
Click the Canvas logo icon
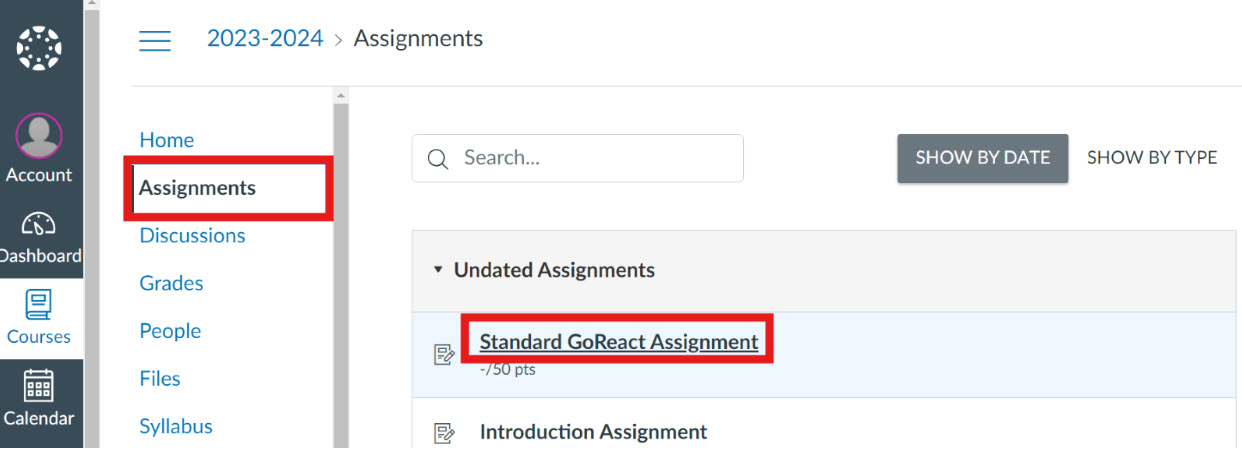(39, 48)
